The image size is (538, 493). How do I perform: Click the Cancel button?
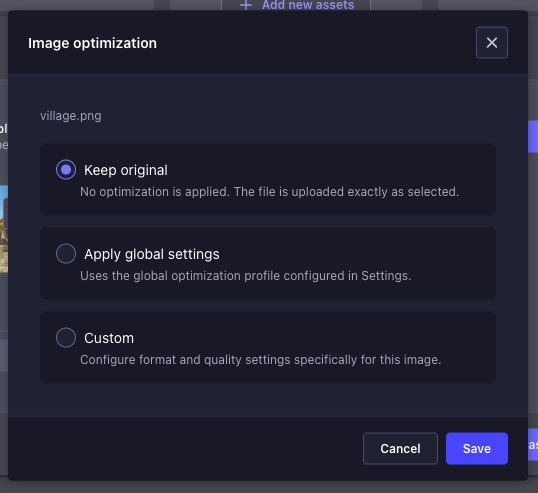(x=400, y=448)
